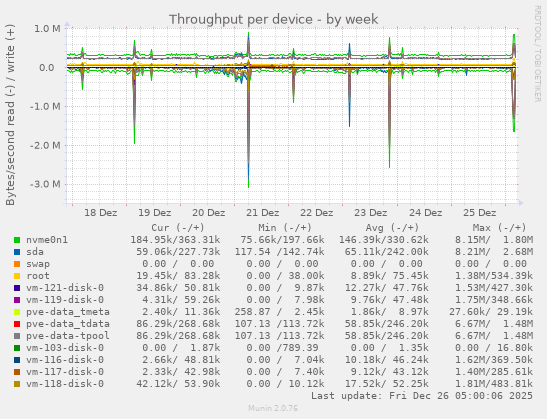This screenshot has width=547, height=419.
Task: Click the 24 Dez date label
Action: pos(426,213)
